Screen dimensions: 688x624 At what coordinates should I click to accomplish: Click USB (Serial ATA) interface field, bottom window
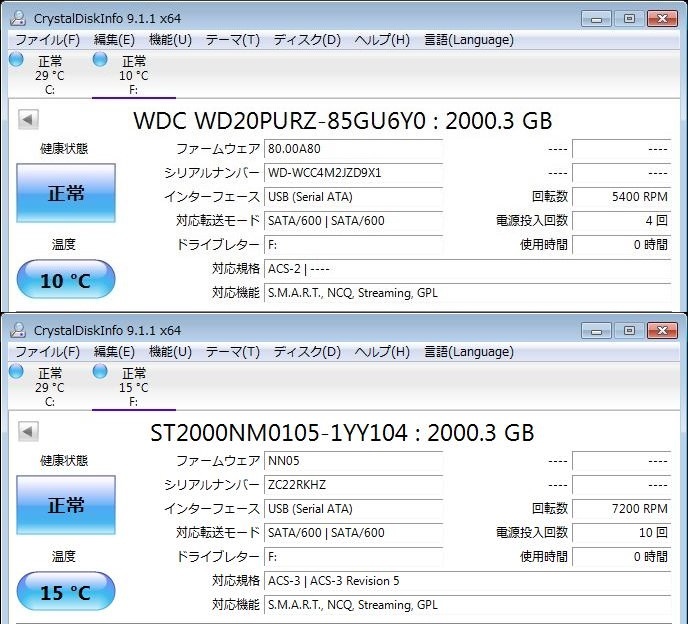[353, 509]
